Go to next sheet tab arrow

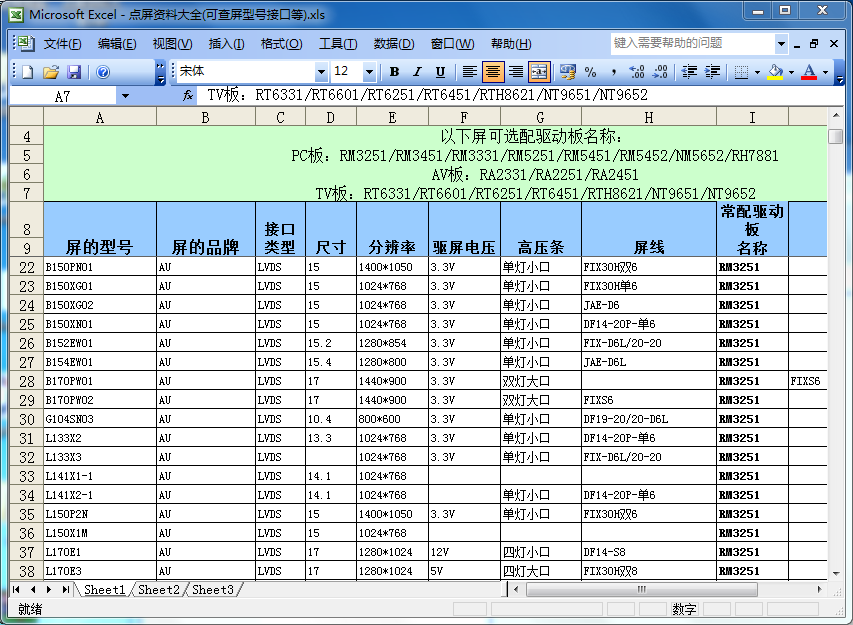coord(49,590)
